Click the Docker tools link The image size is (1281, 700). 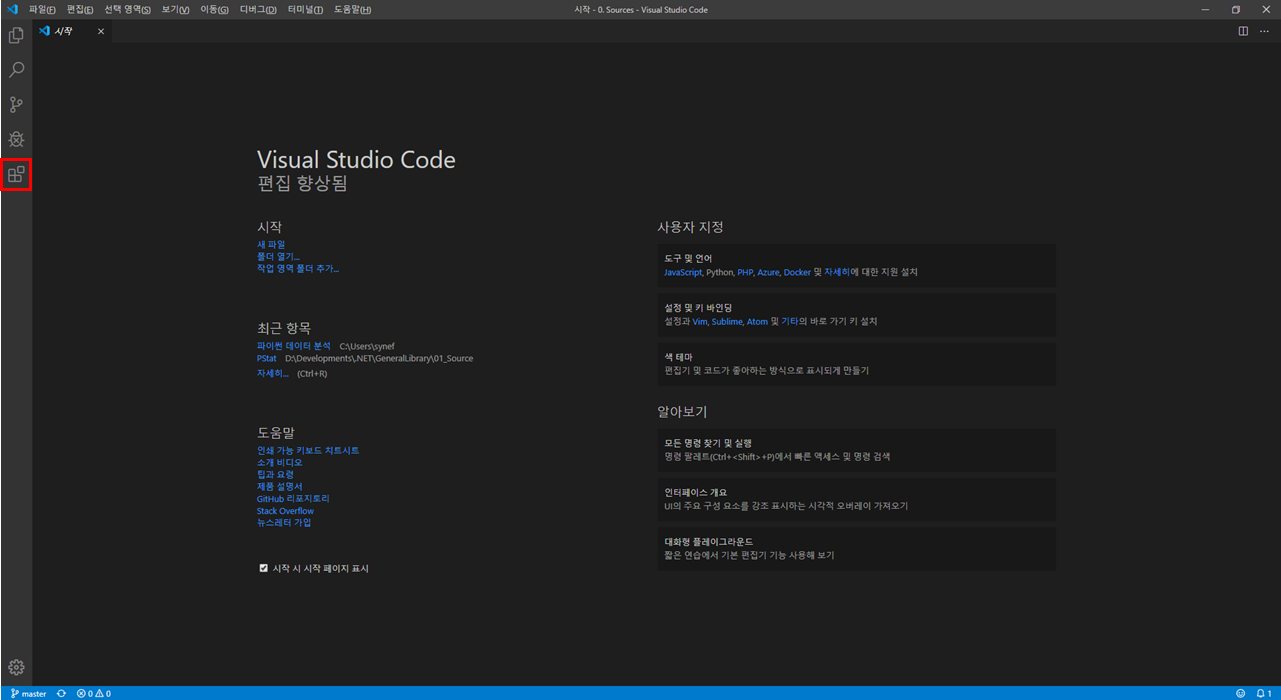(x=797, y=272)
